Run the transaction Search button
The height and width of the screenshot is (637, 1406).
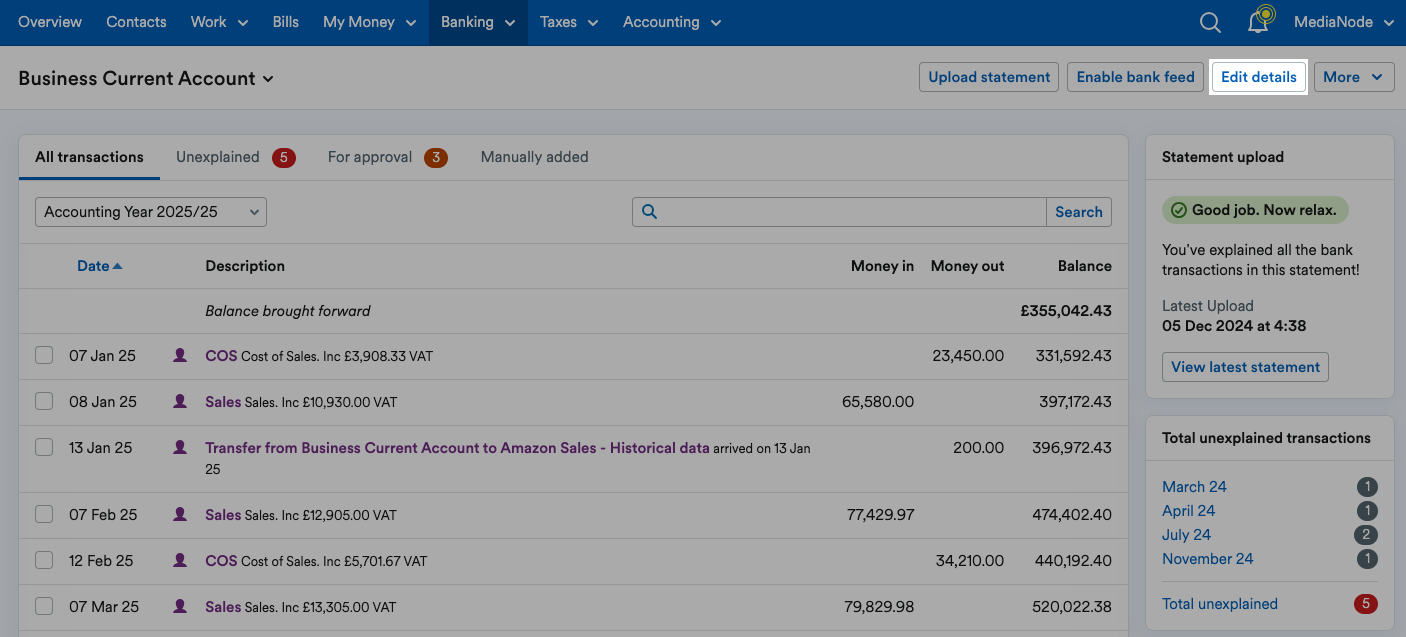pyautogui.click(x=1078, y=212)
